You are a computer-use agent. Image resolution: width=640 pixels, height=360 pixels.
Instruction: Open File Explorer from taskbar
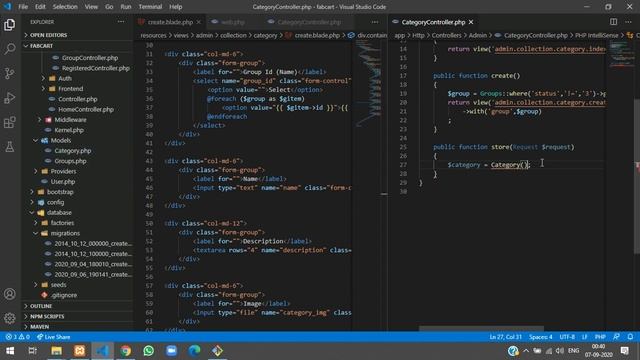(56, 351)
